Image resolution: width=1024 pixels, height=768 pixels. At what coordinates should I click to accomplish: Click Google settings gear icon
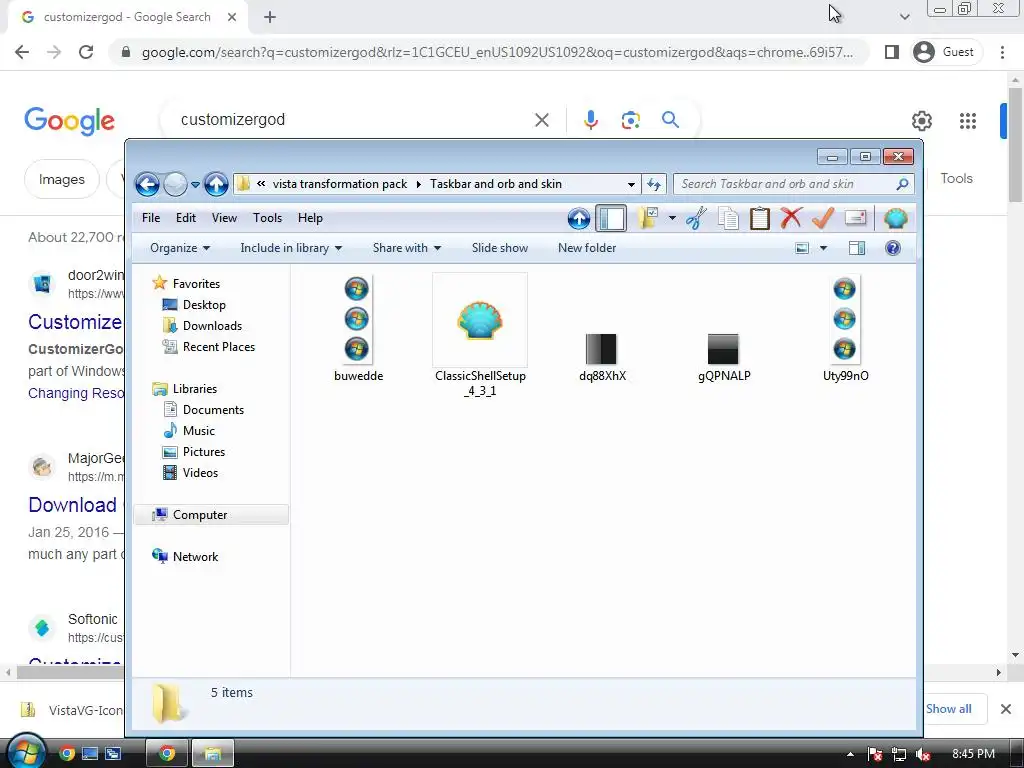click(x=921, y=121)
